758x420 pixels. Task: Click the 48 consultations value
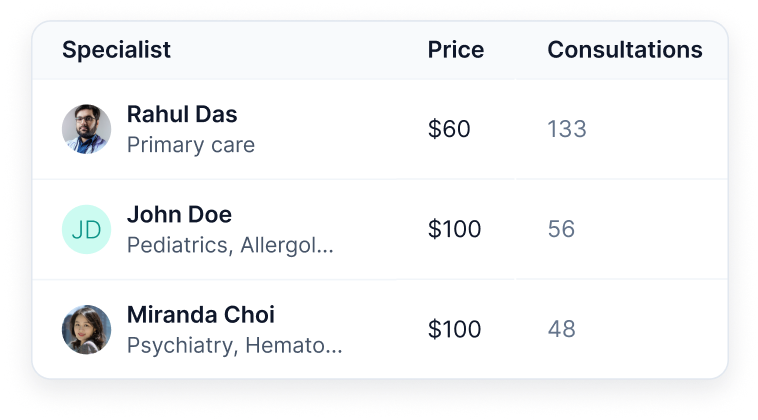coord(561,329)
